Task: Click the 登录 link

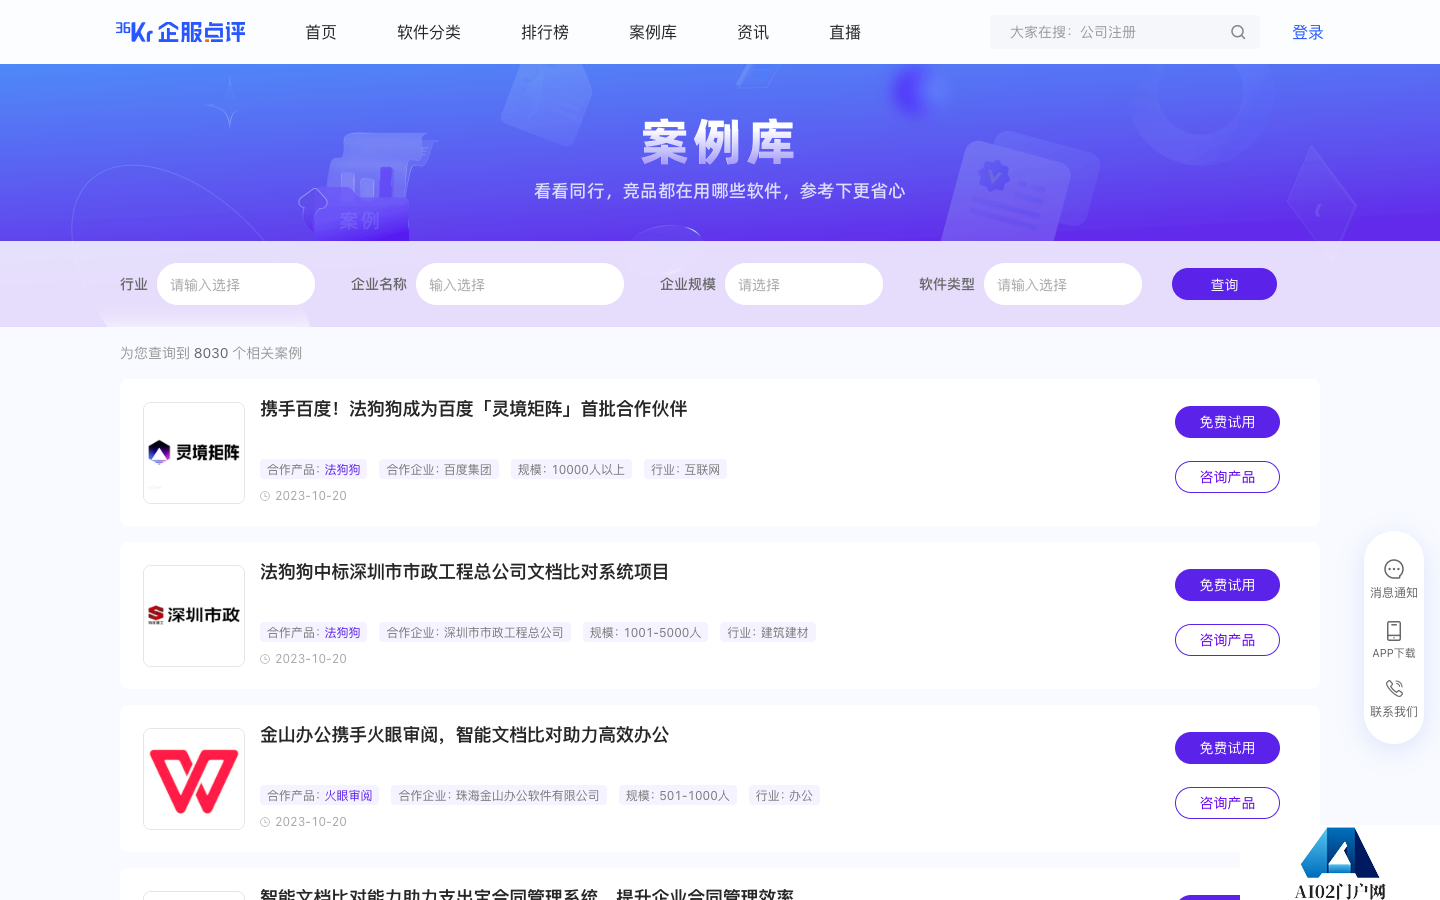Action: click(1308, 32)
